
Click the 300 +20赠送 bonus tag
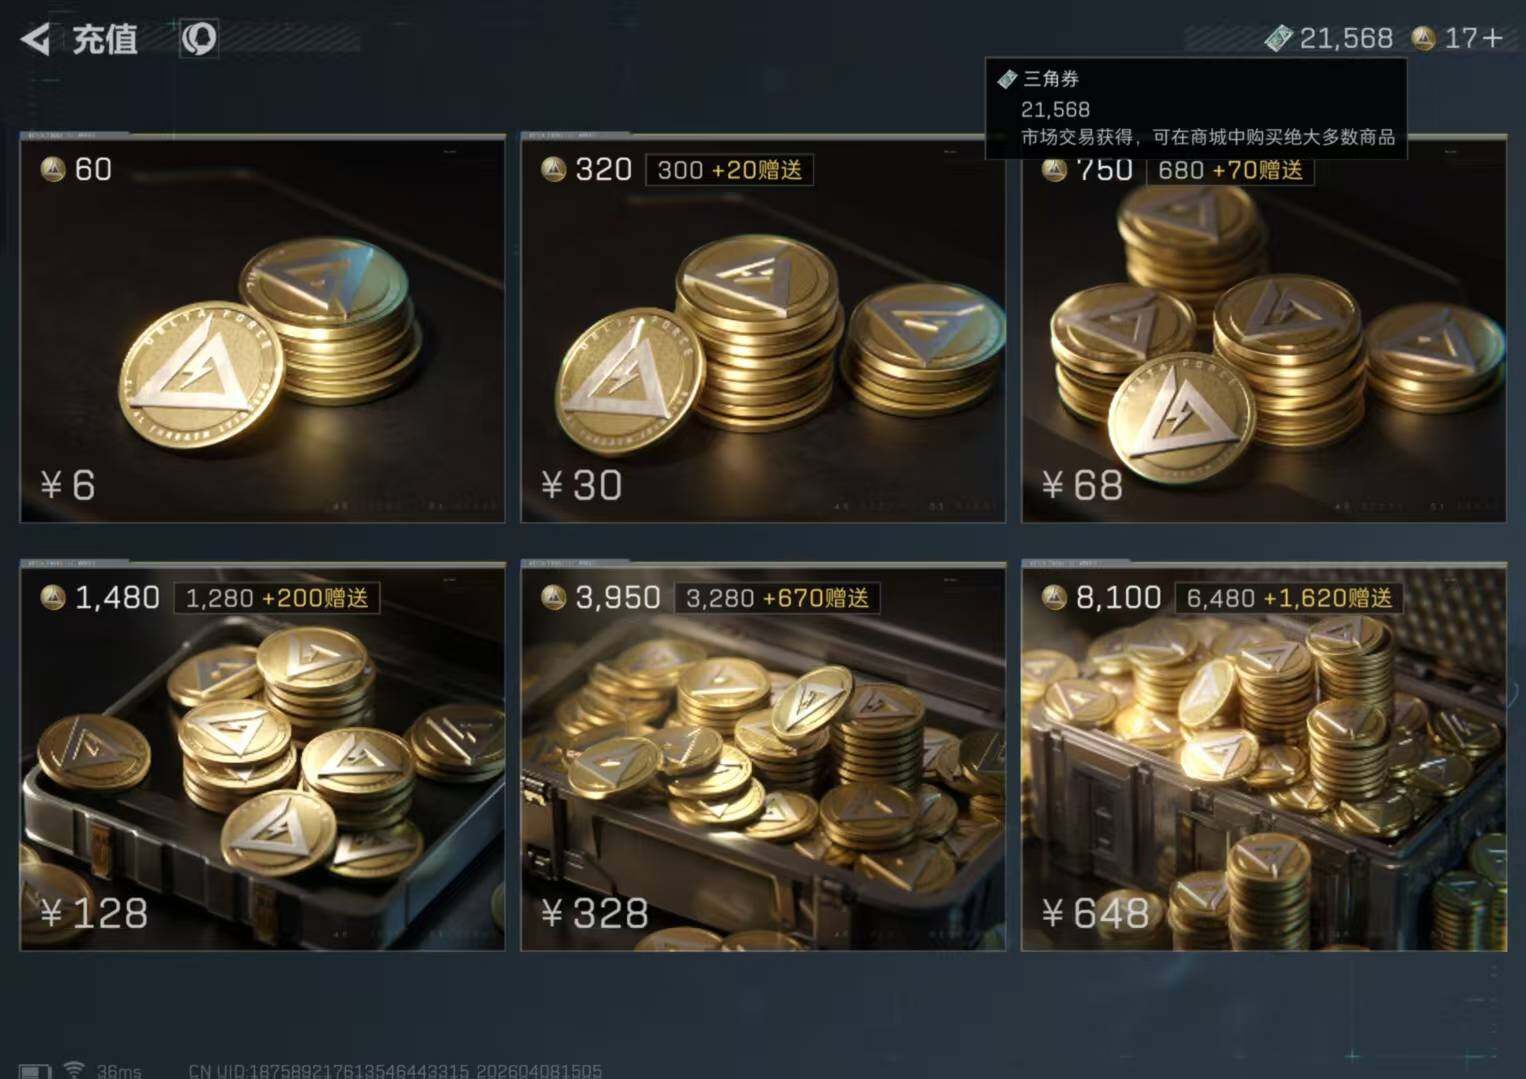pos(729,170)
